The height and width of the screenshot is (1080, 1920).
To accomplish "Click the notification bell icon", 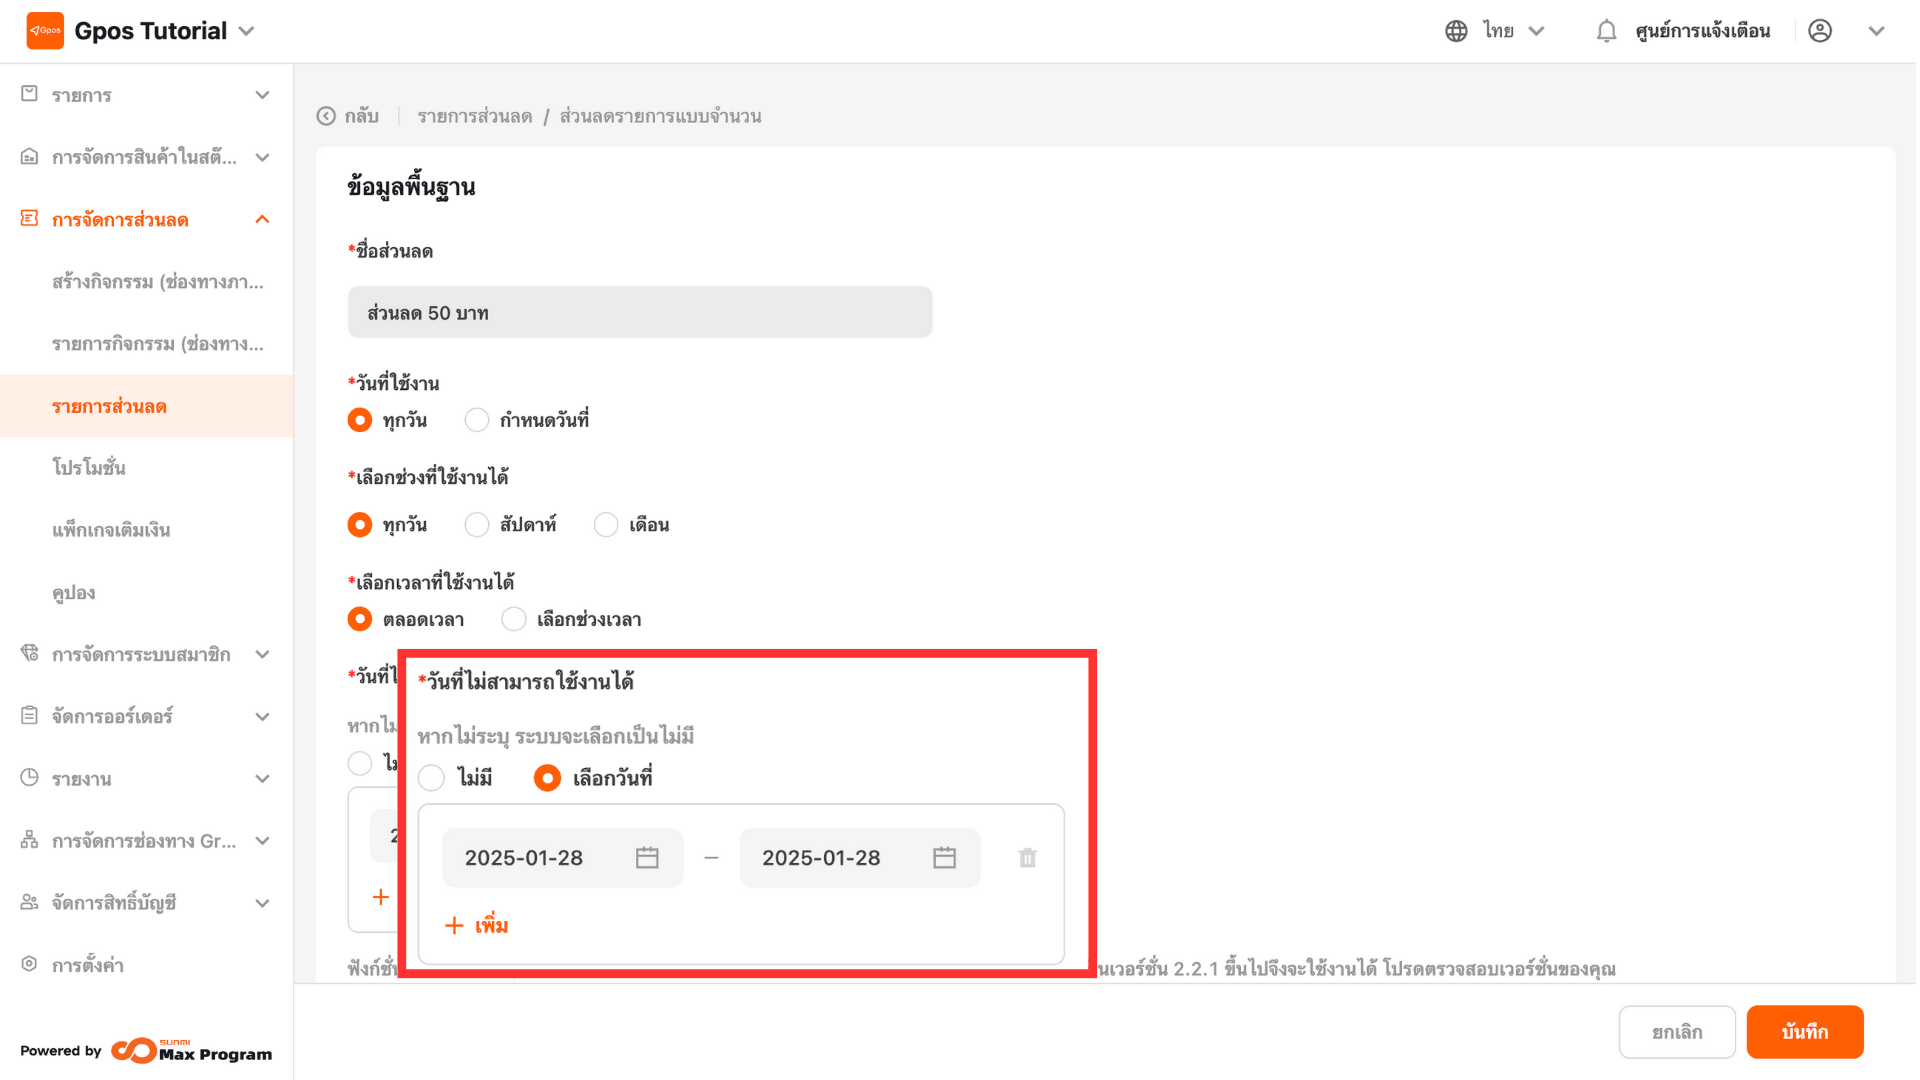I will tap(1606, 31).
